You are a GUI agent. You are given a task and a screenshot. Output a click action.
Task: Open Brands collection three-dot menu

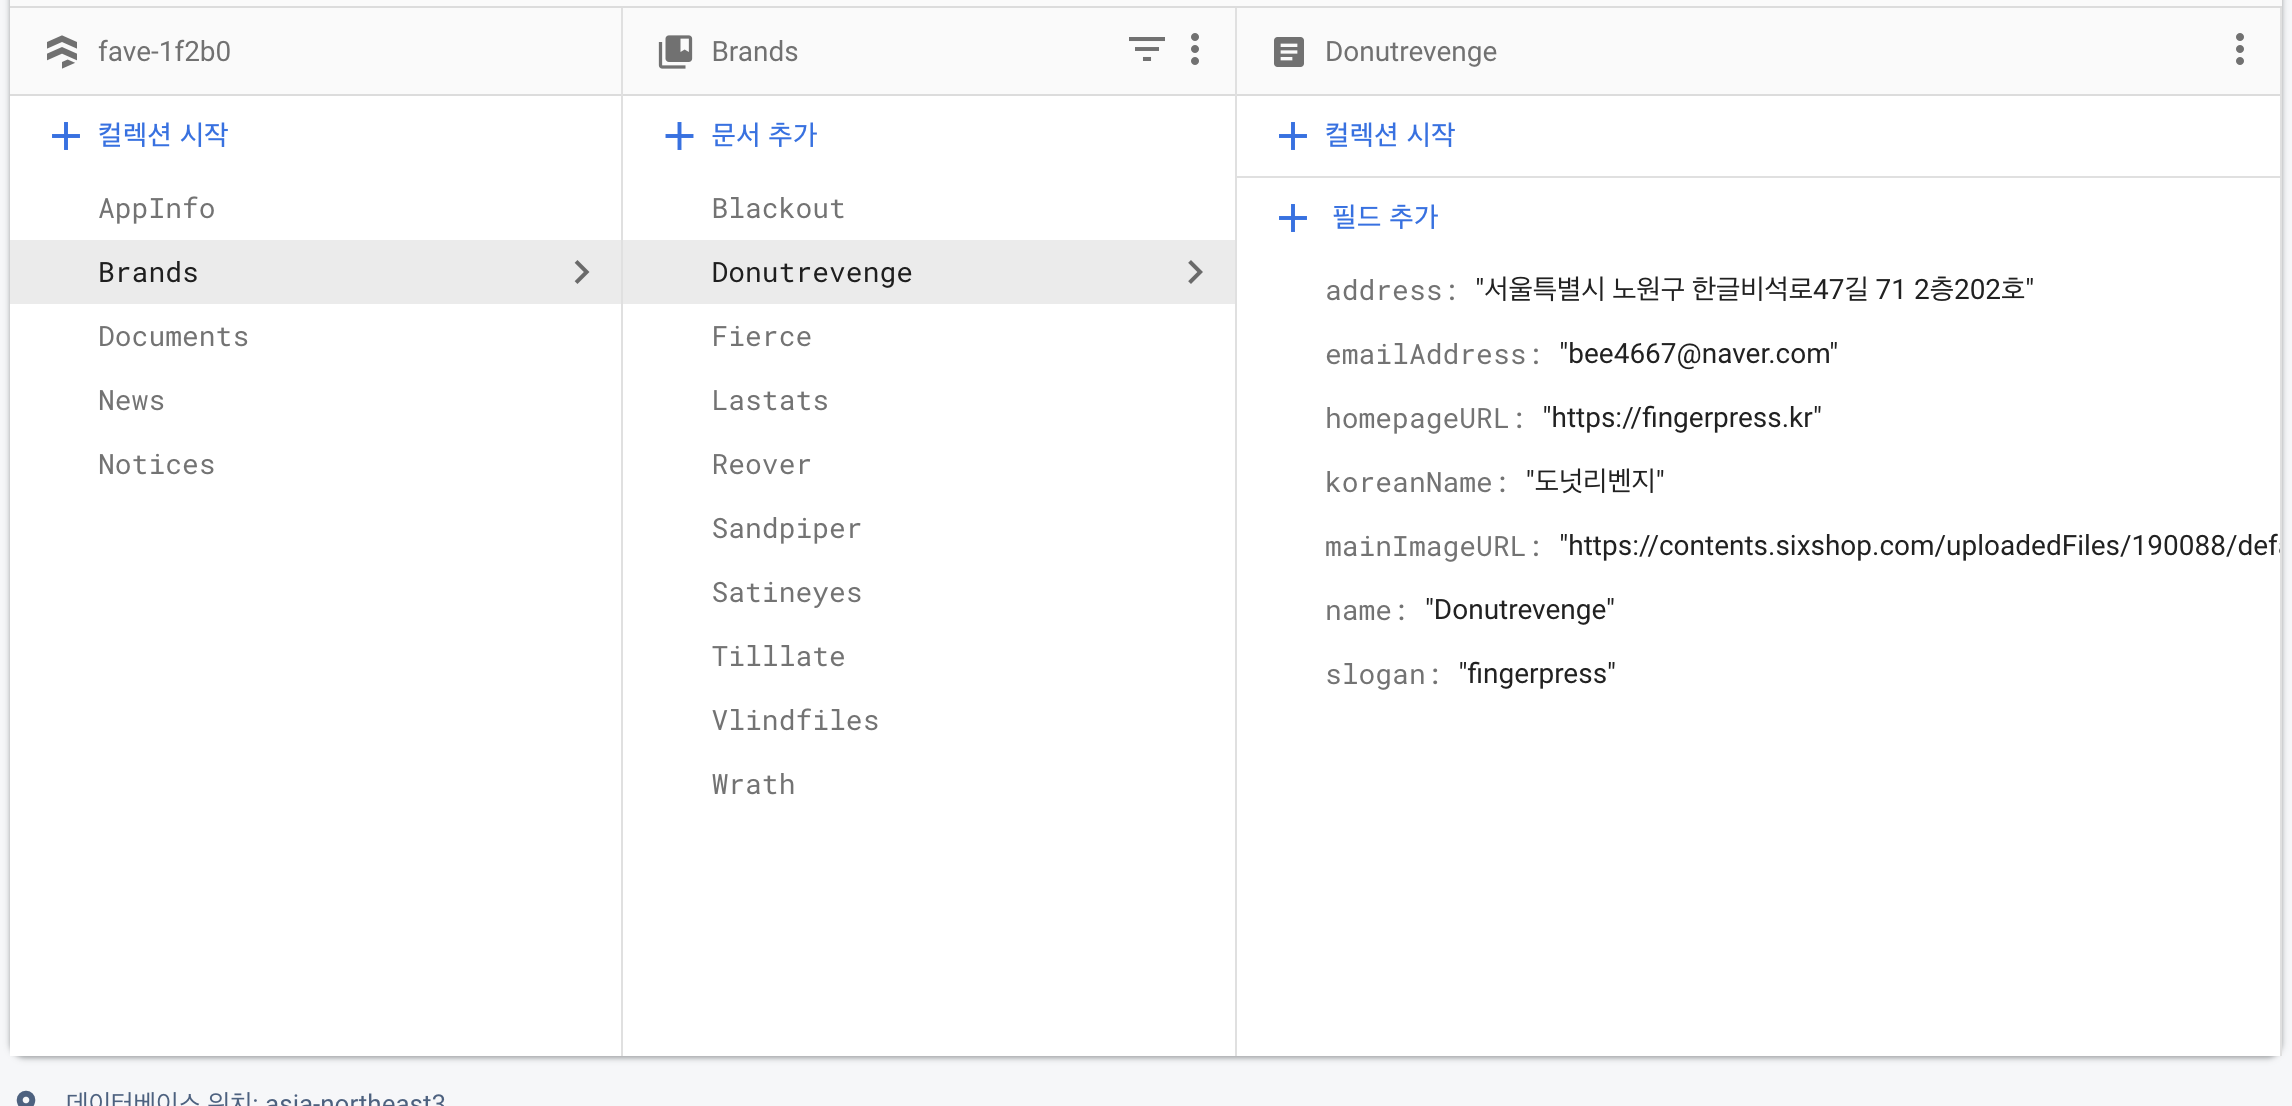coord(1195,49)
